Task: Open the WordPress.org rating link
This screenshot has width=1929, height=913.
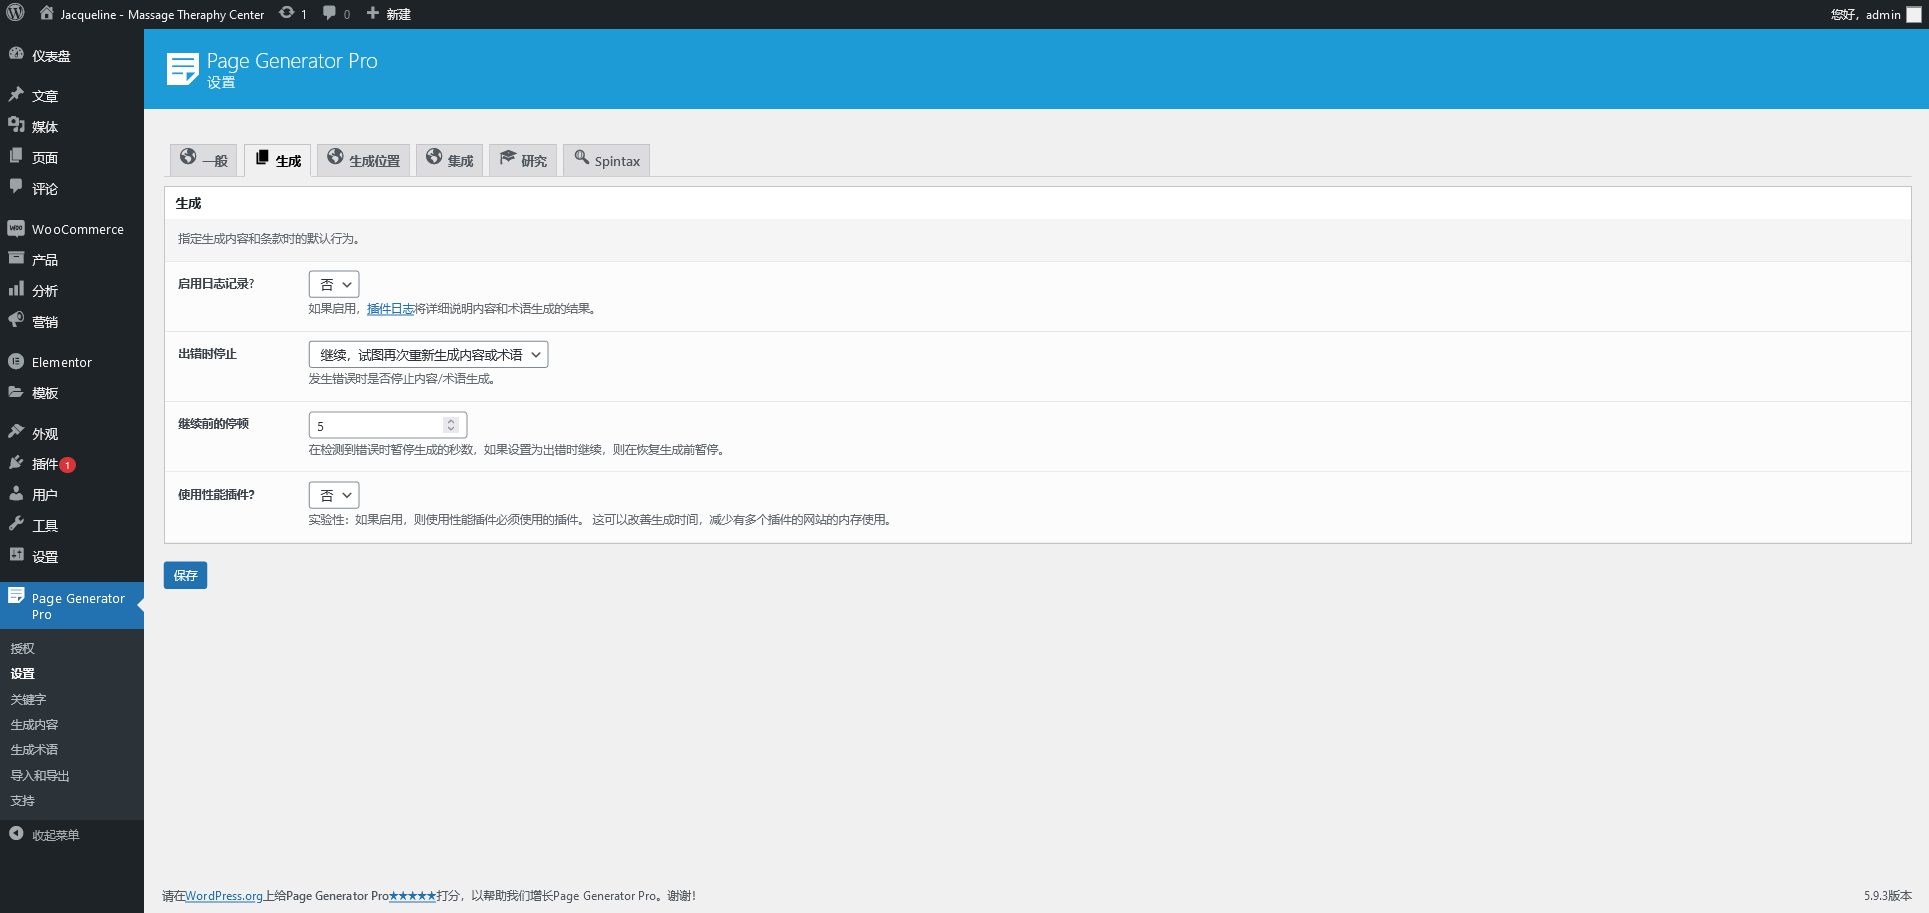Action: point(224,896)
